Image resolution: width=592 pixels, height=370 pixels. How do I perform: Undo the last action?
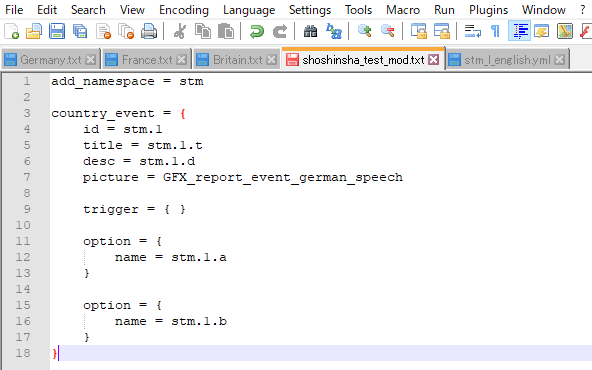257,31
